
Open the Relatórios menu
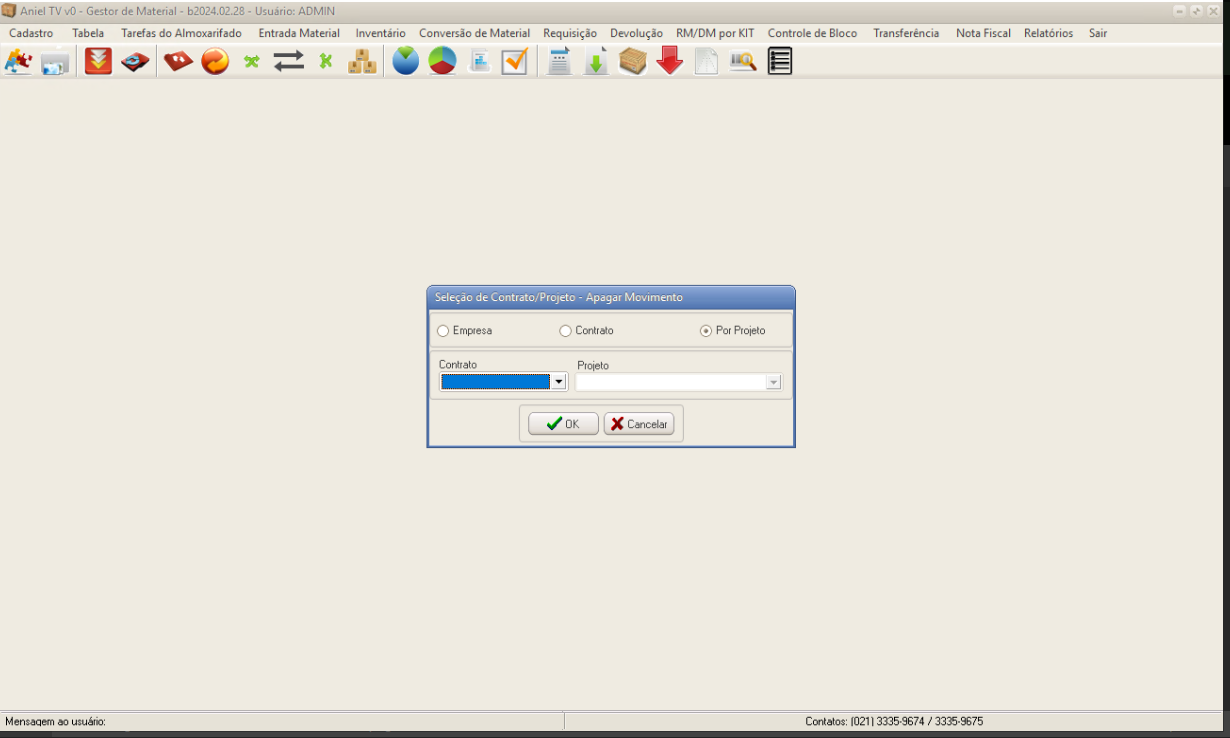pos(1048,33)
